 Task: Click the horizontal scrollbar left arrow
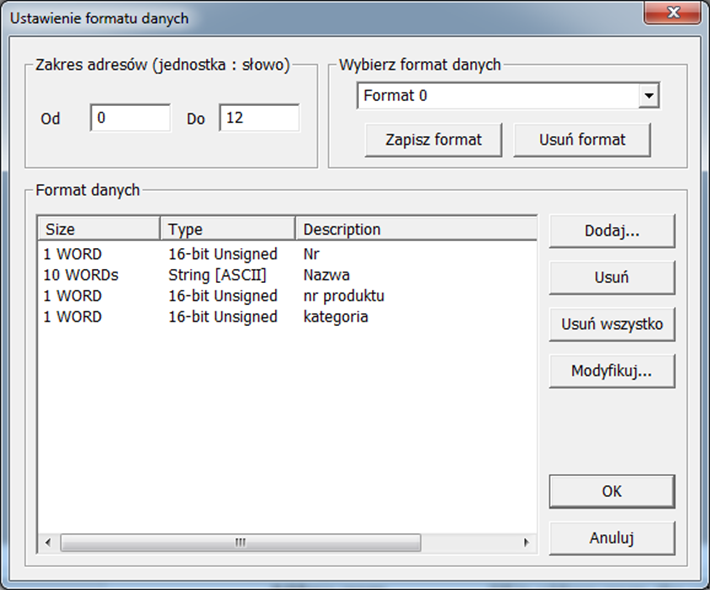point(48,542)
